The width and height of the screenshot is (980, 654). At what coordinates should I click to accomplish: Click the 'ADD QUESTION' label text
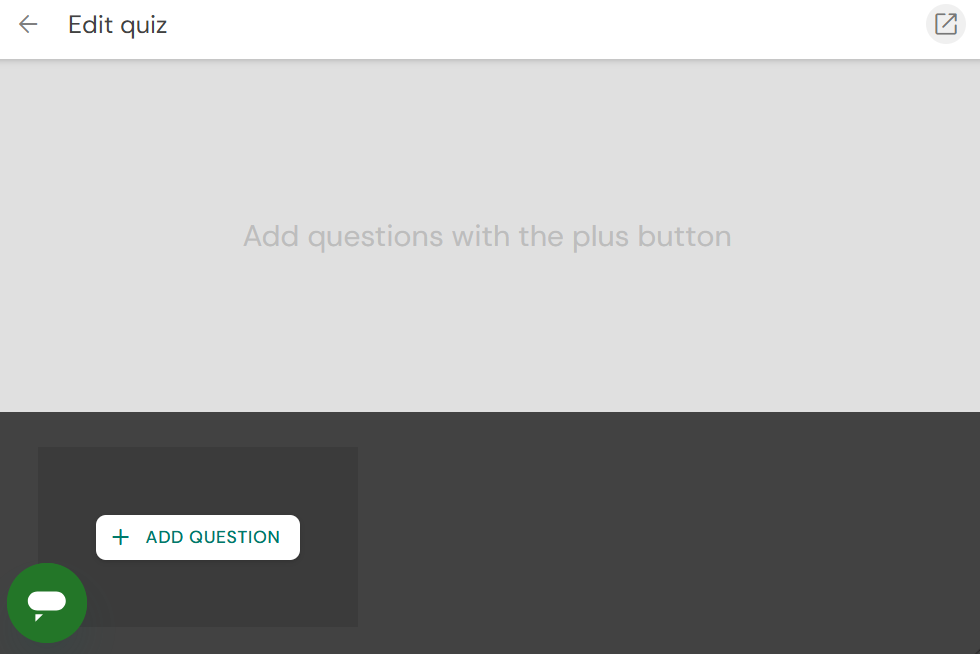pos(213,537)
